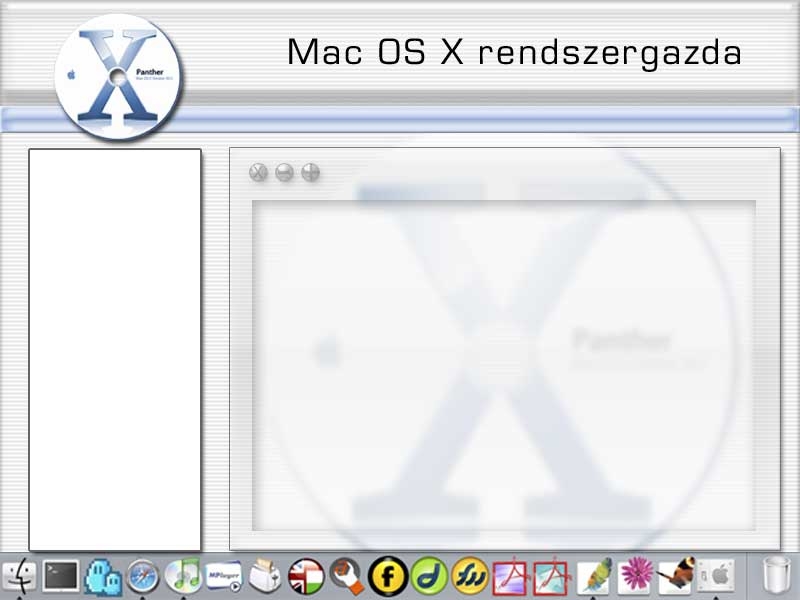This screenshot has height=600, width=800.
Task: Open Finder from the Dock
Action: click(19, 576)
